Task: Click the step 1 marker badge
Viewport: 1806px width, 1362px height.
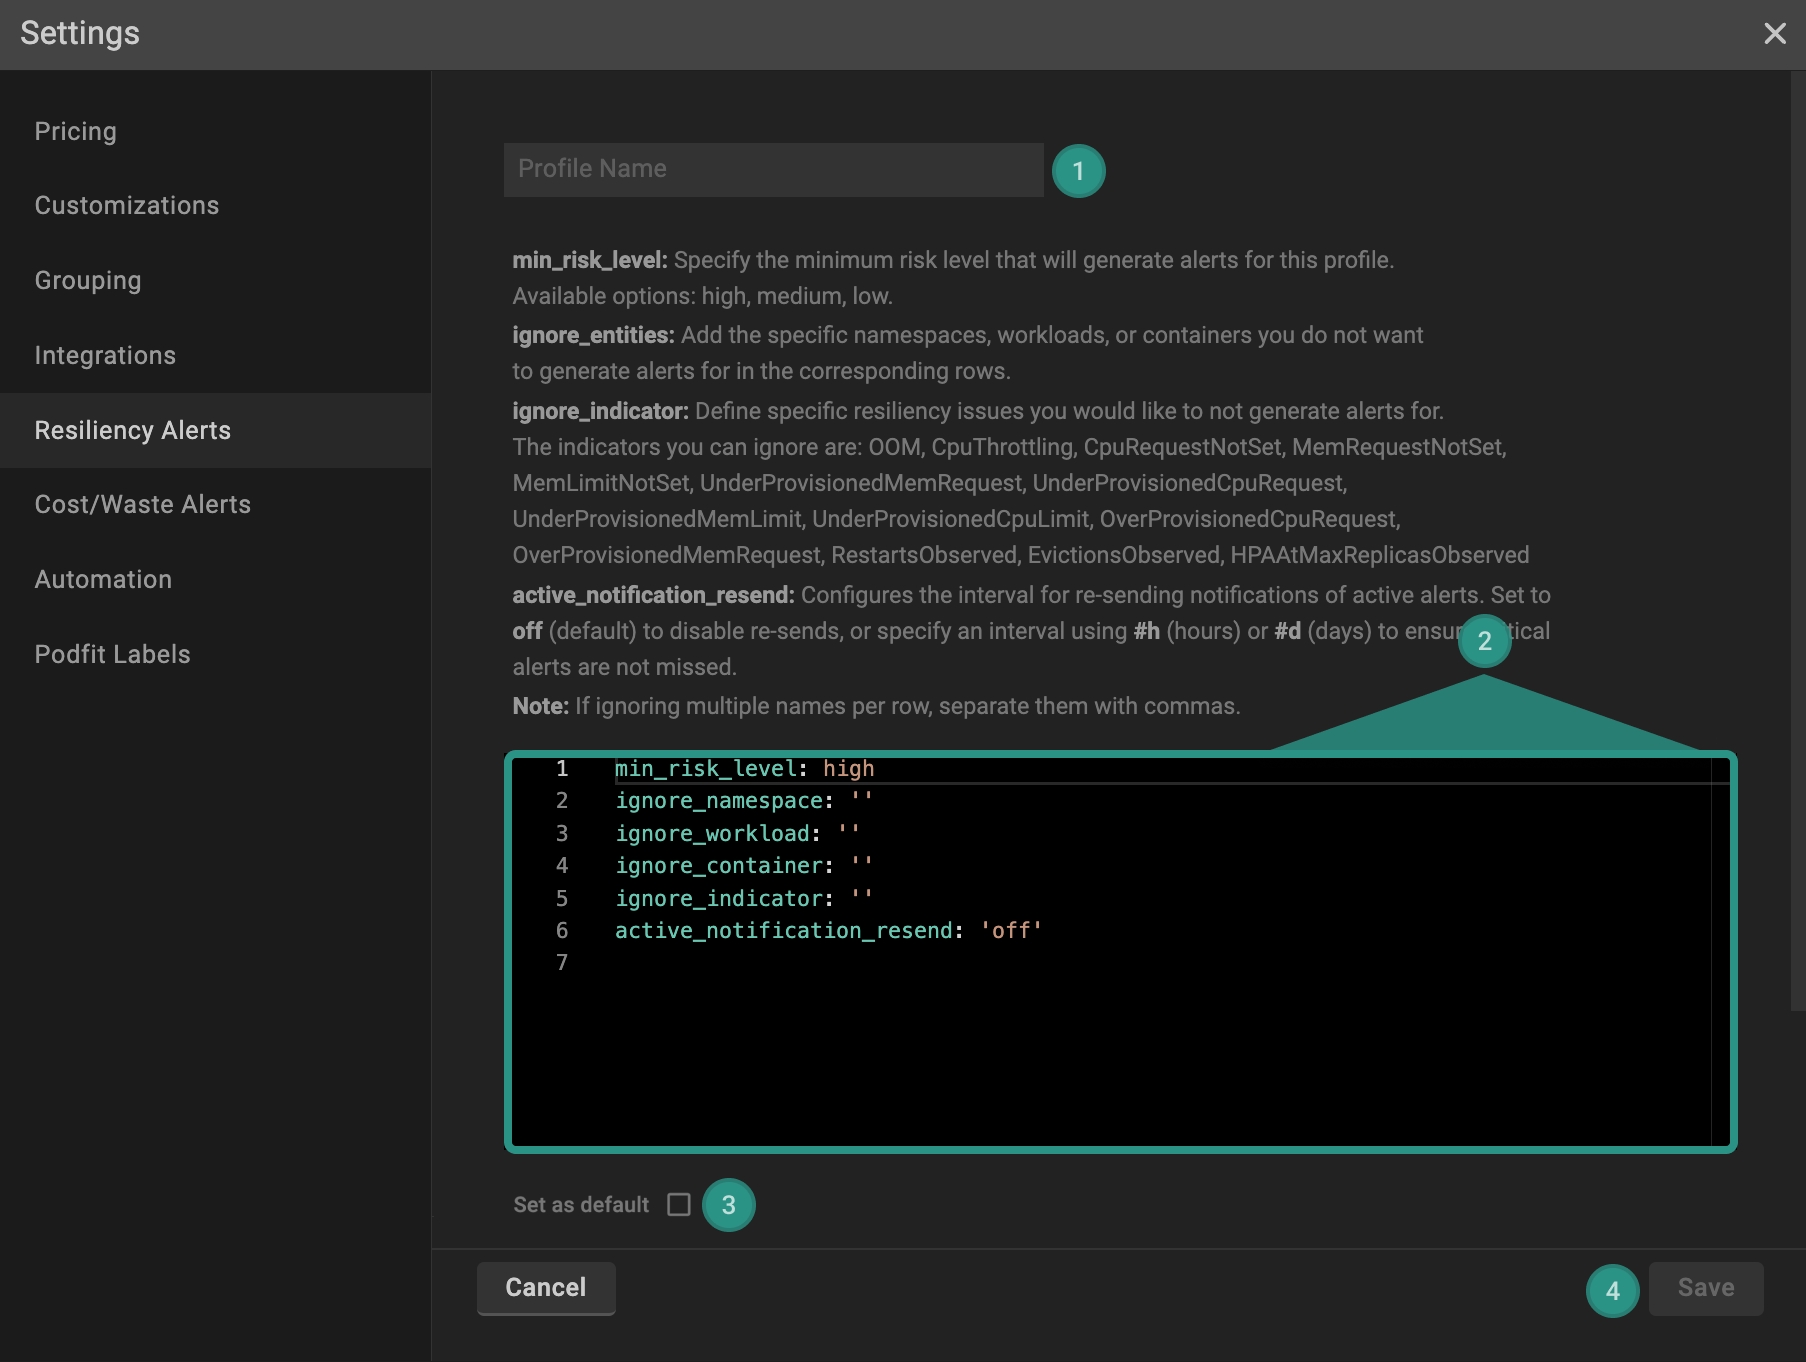Action: pyautogui.click(x=1078, y=171)
